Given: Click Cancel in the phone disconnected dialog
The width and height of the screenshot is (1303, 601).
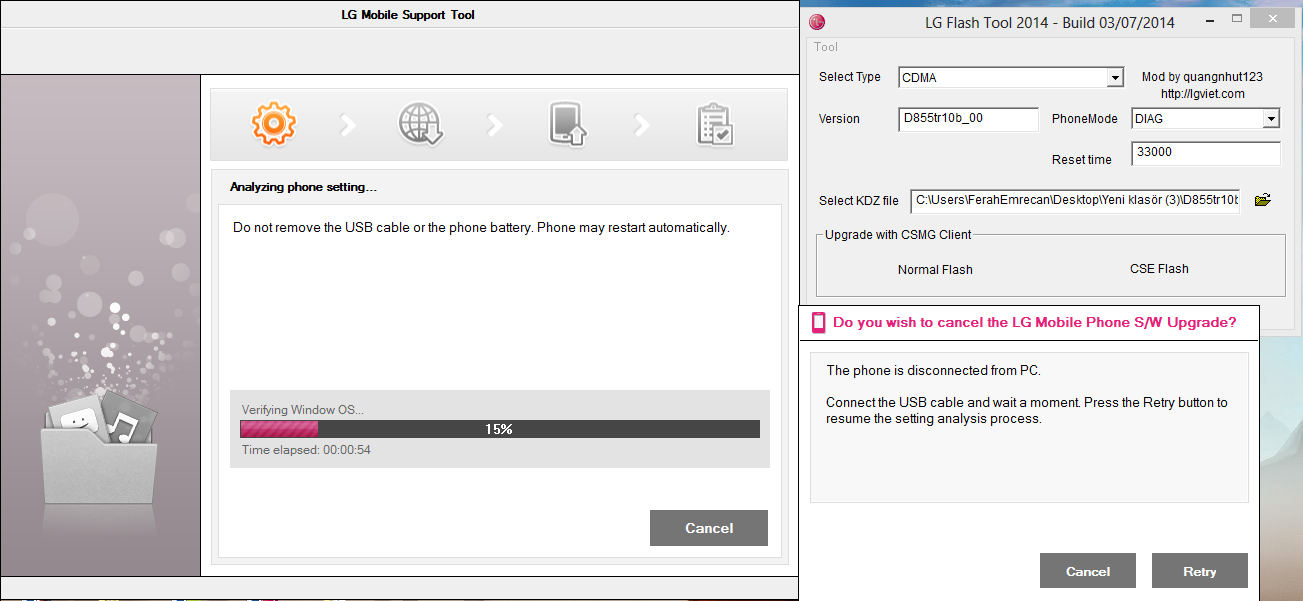Looking at the screenshot, I should tap(1088, 571).
